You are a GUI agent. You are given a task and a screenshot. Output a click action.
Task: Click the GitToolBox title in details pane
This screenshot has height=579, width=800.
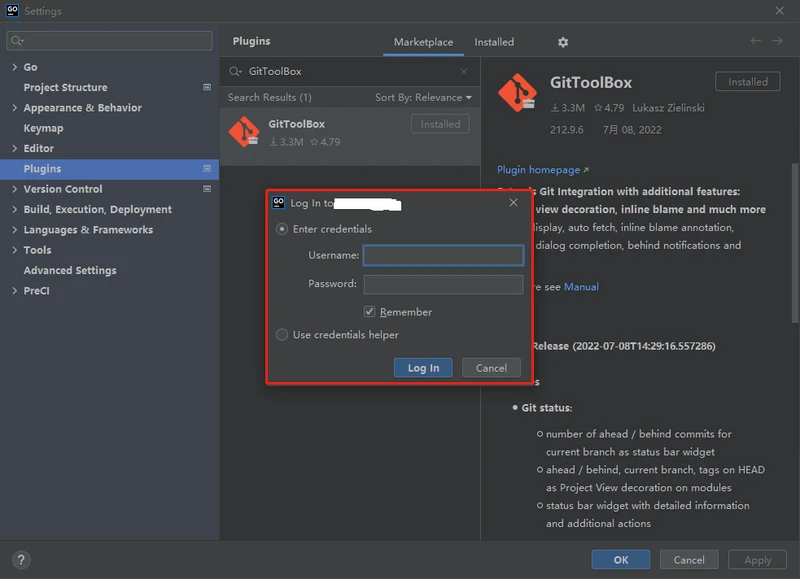click(x=591, y=83)
